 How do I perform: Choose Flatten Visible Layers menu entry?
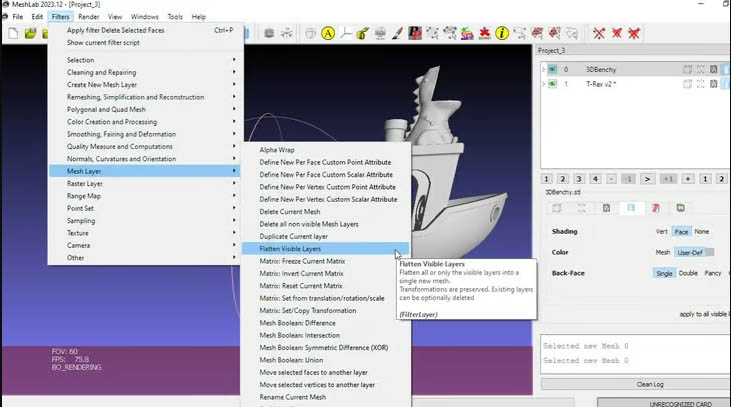[x=290, y=248]
